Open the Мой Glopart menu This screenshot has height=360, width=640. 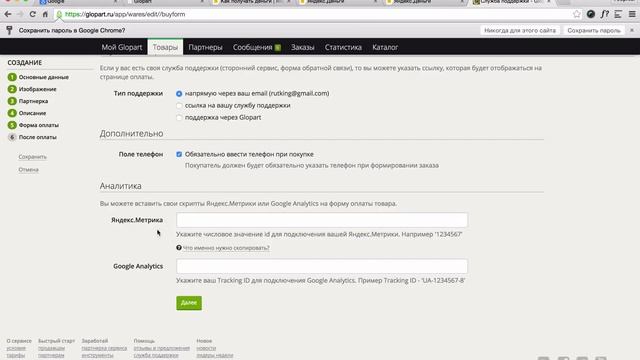click(122, 47)
